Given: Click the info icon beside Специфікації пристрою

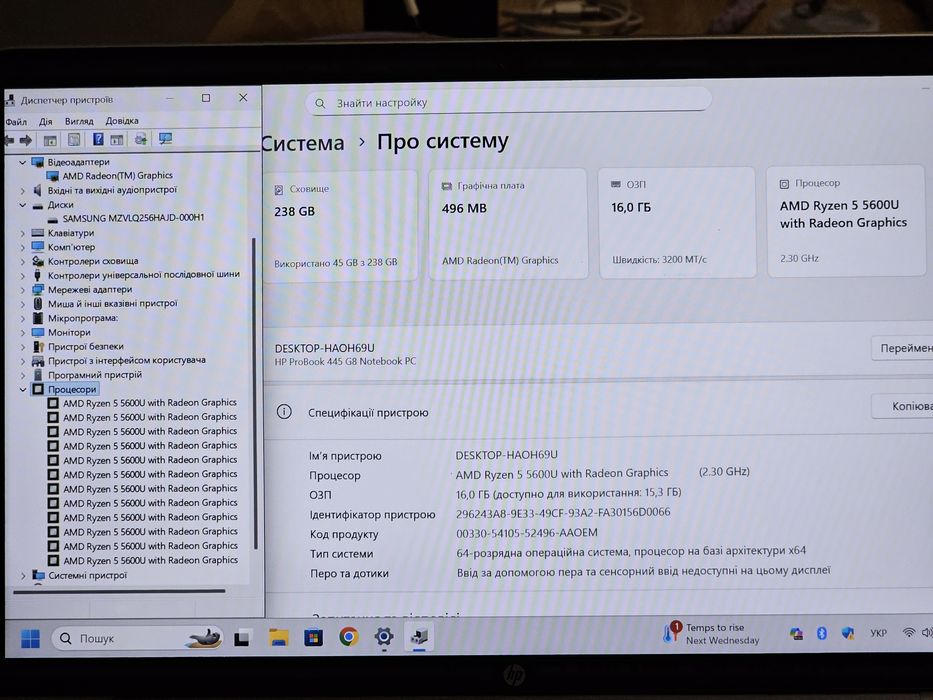Looking at the screenshot, I should 284,412.
